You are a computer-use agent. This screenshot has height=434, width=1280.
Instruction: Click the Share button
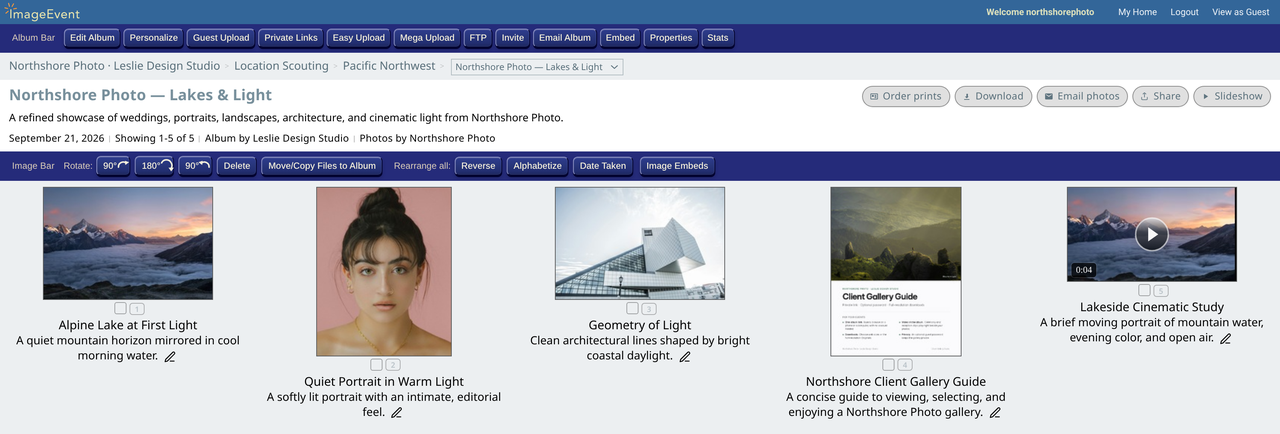[1160, 96]
